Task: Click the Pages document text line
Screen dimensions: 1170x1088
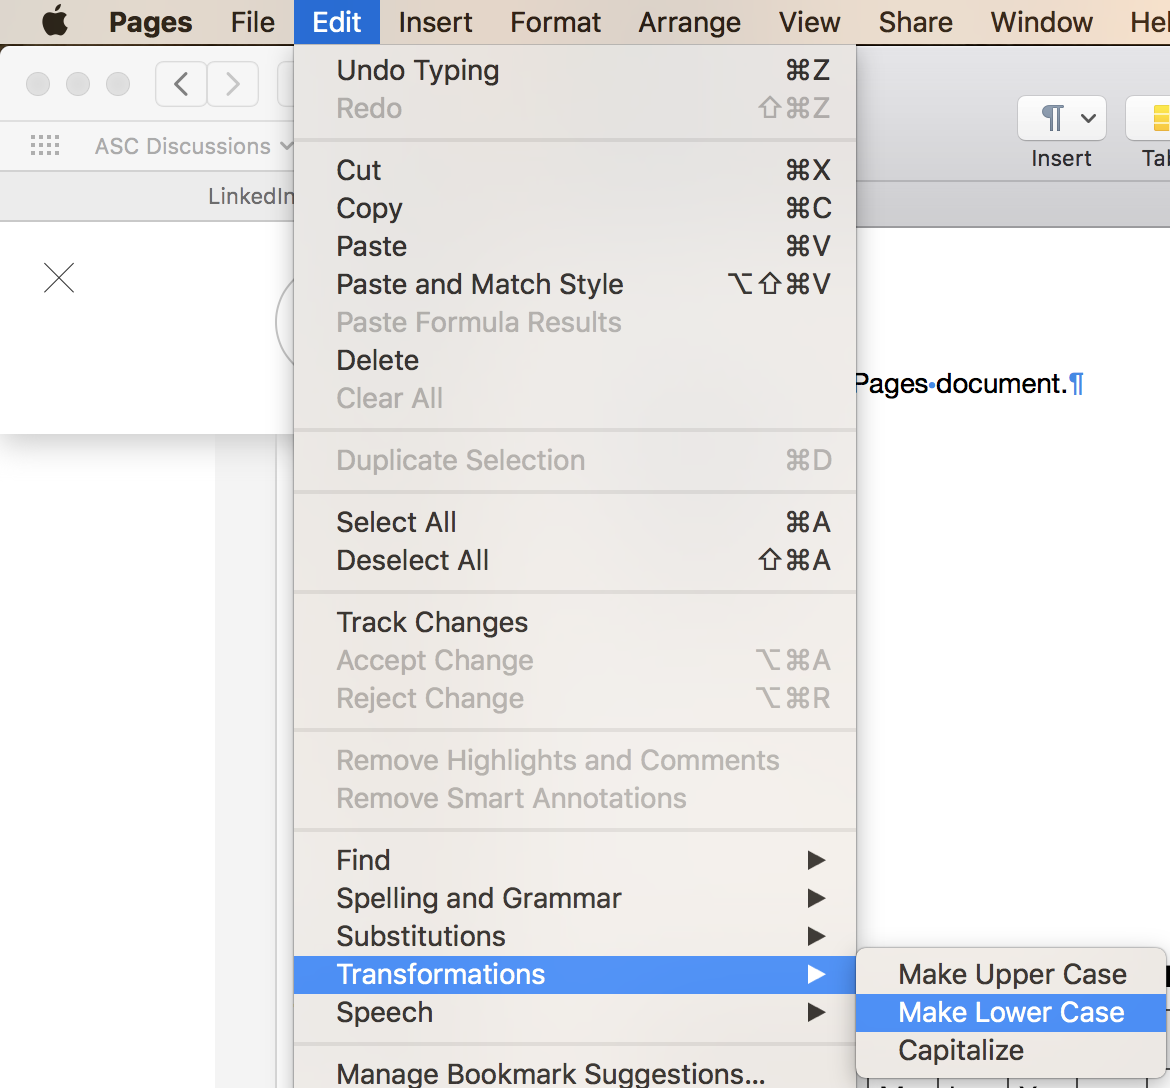Action: [962, 384]
